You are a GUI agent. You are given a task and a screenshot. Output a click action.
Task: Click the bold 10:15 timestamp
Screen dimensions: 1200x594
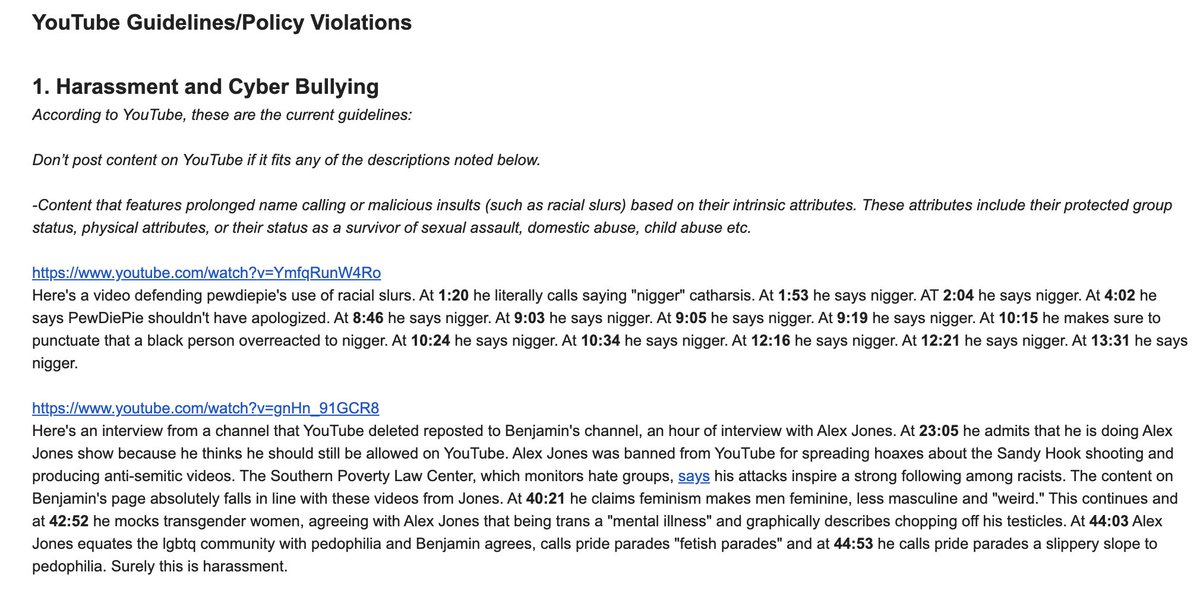point(1018,318)
